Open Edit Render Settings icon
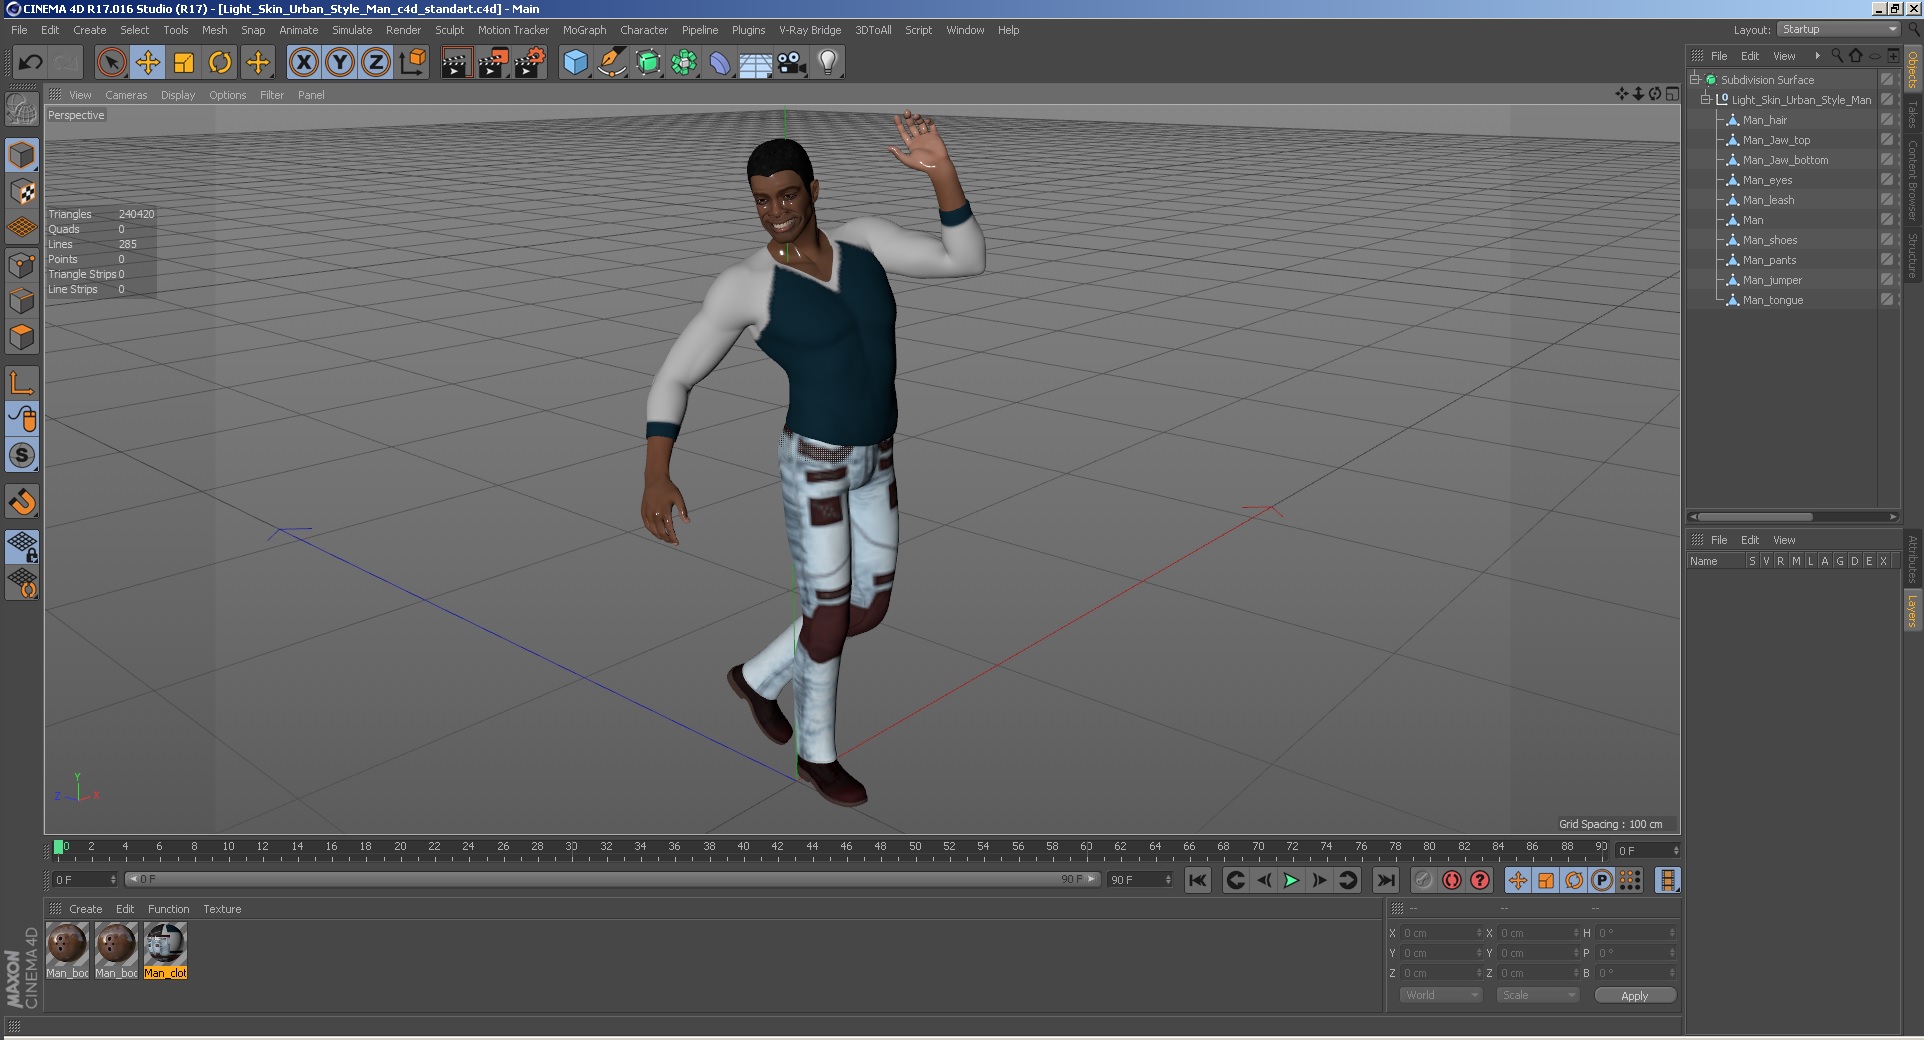The width and height of the screenshot is (1924, 1040). [x=530, y=63]
